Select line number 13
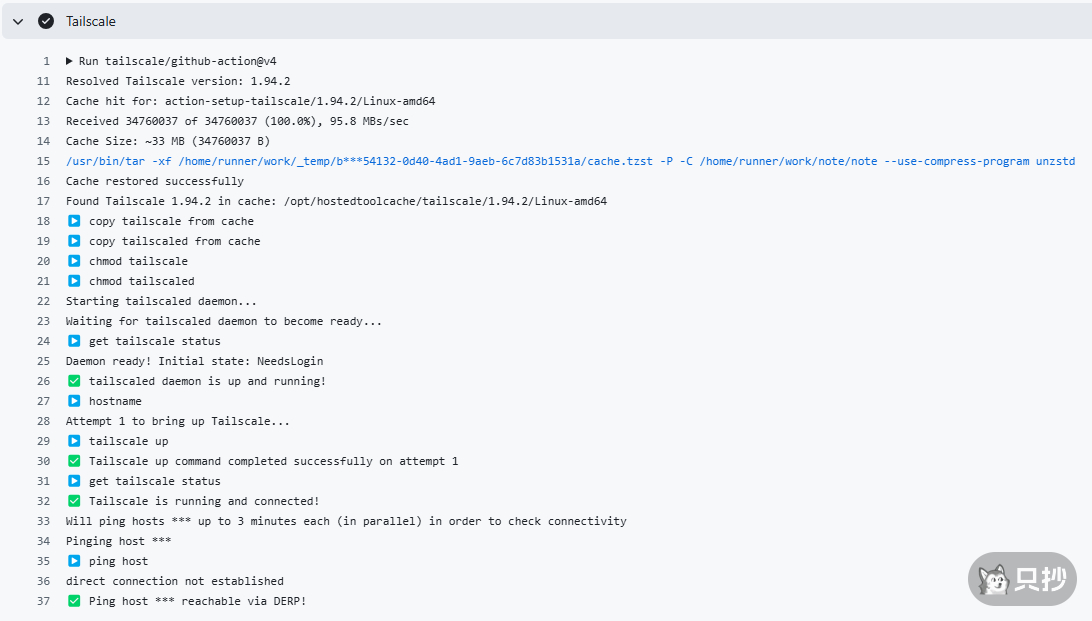The width and height of the screenshot is (1092, 621). click(x=43, y=121)
